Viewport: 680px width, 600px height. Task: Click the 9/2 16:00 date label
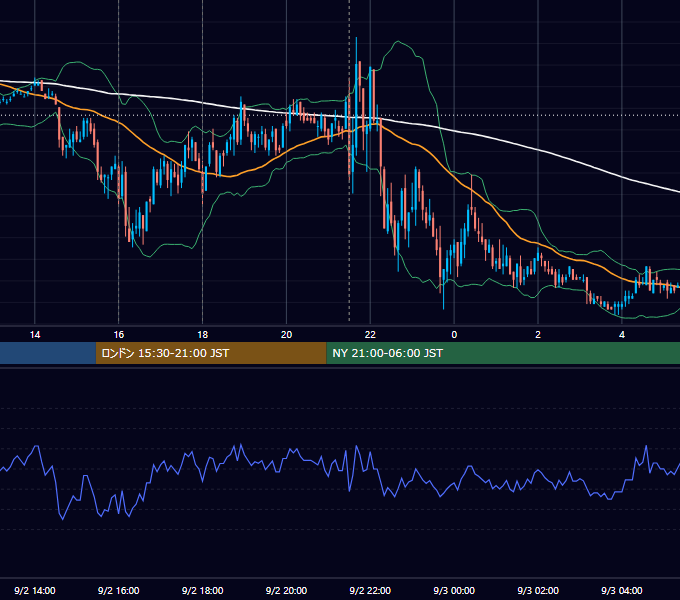tap(118, 590)
